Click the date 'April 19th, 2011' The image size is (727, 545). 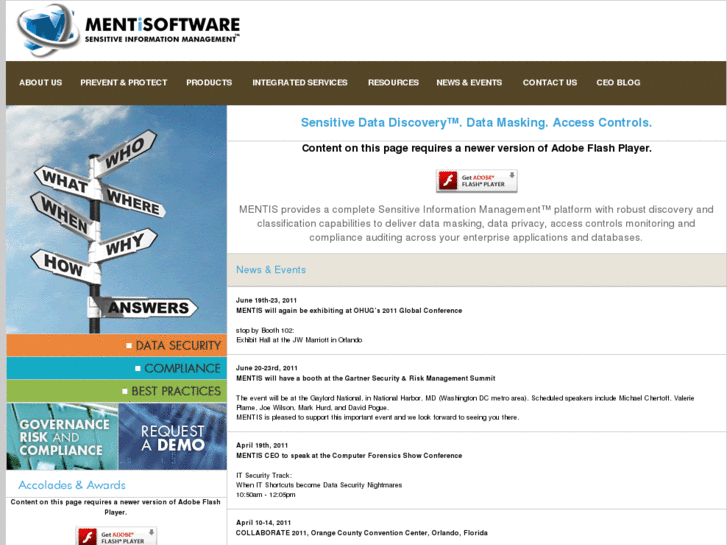(x=262, y=445)
